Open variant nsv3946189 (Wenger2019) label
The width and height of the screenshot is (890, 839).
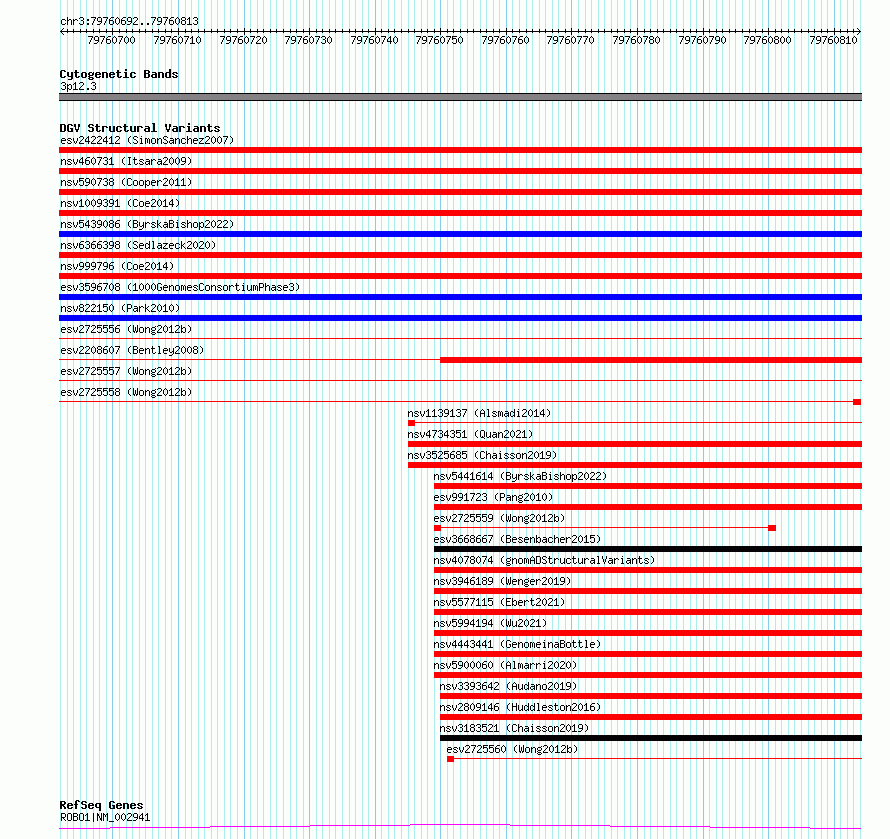(502, 581)
